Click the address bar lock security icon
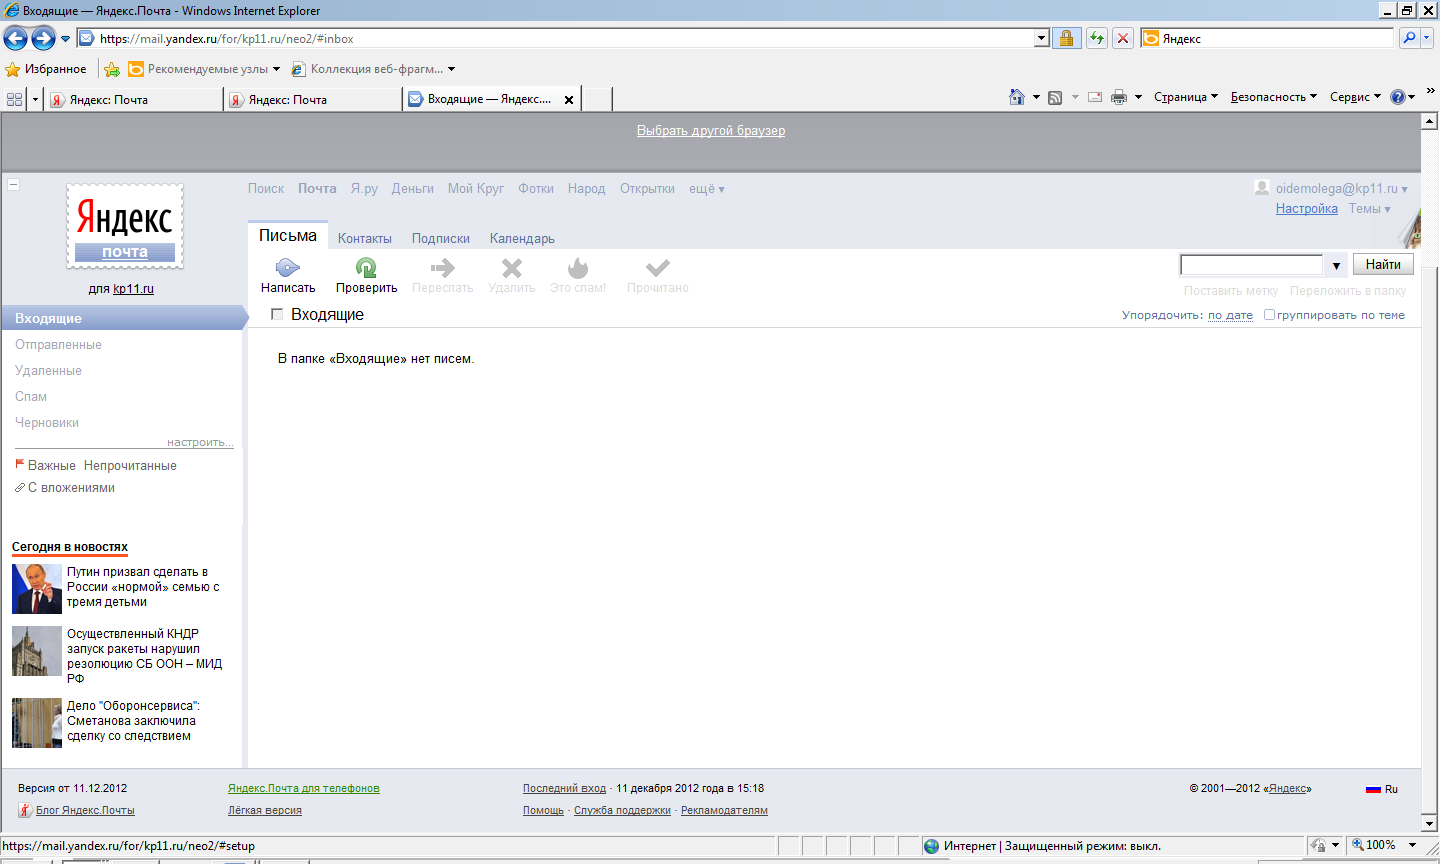1440x864 pixels. (x=1067, y=38)
